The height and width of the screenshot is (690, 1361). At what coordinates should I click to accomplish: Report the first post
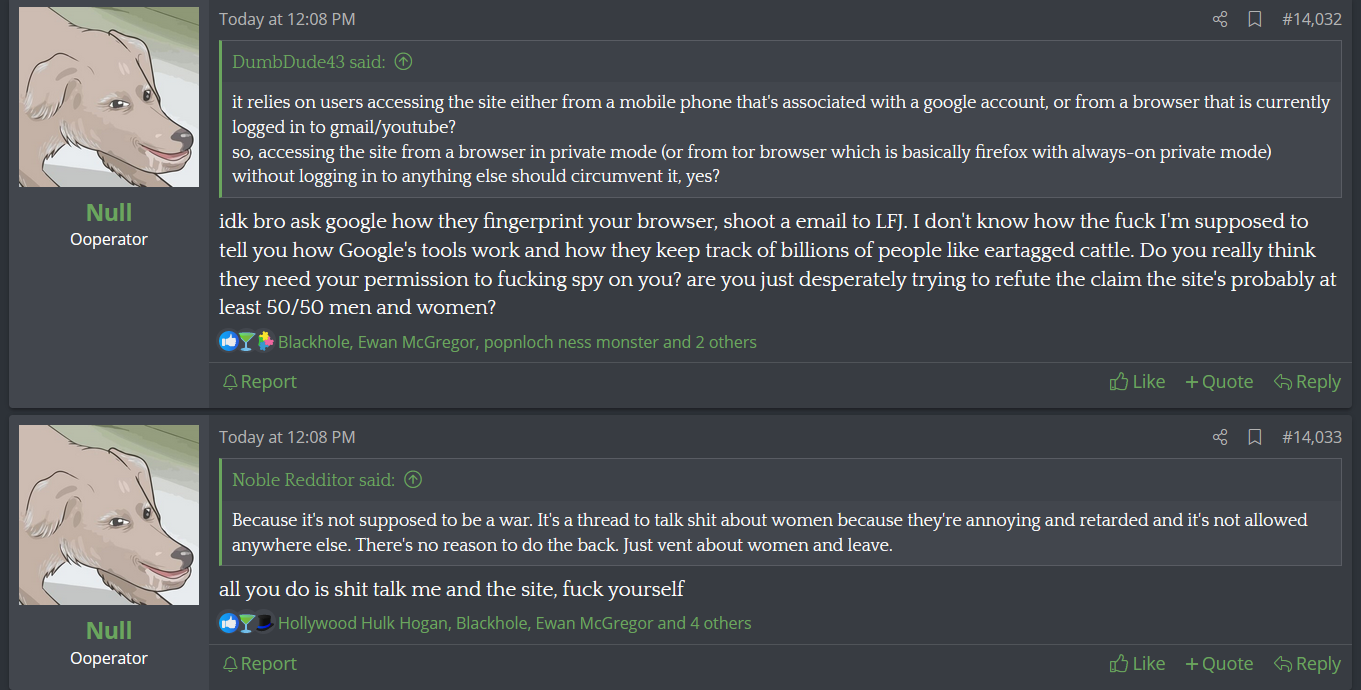pos(260,381)
